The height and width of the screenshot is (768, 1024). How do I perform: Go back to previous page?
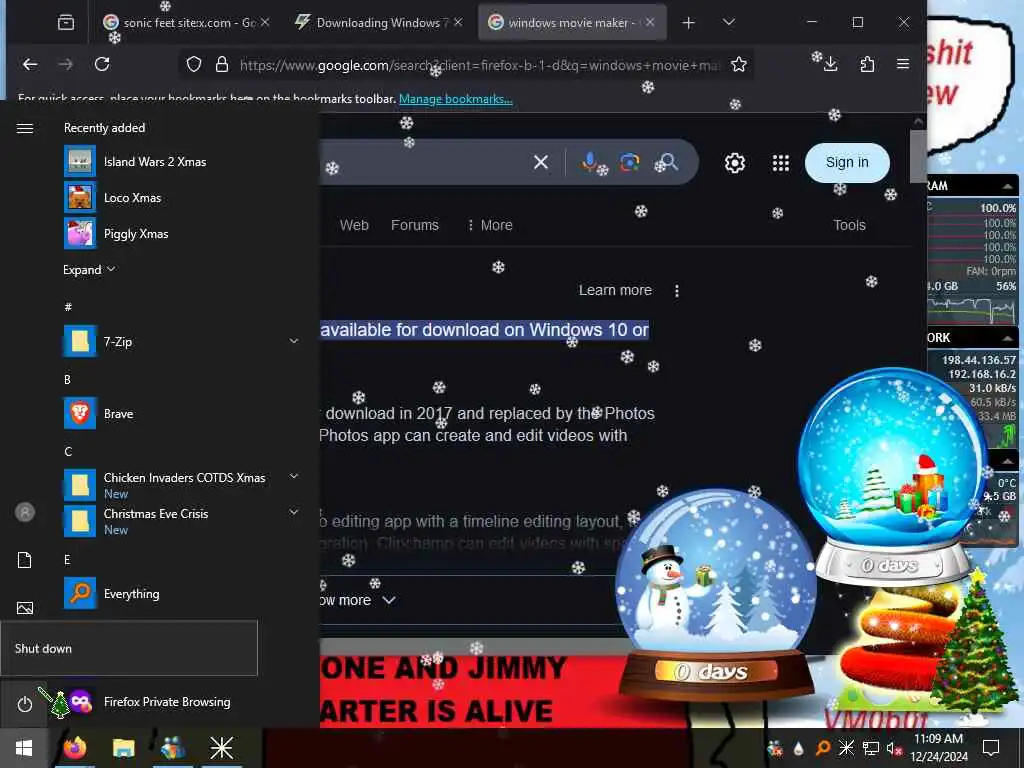coord(30,64)
